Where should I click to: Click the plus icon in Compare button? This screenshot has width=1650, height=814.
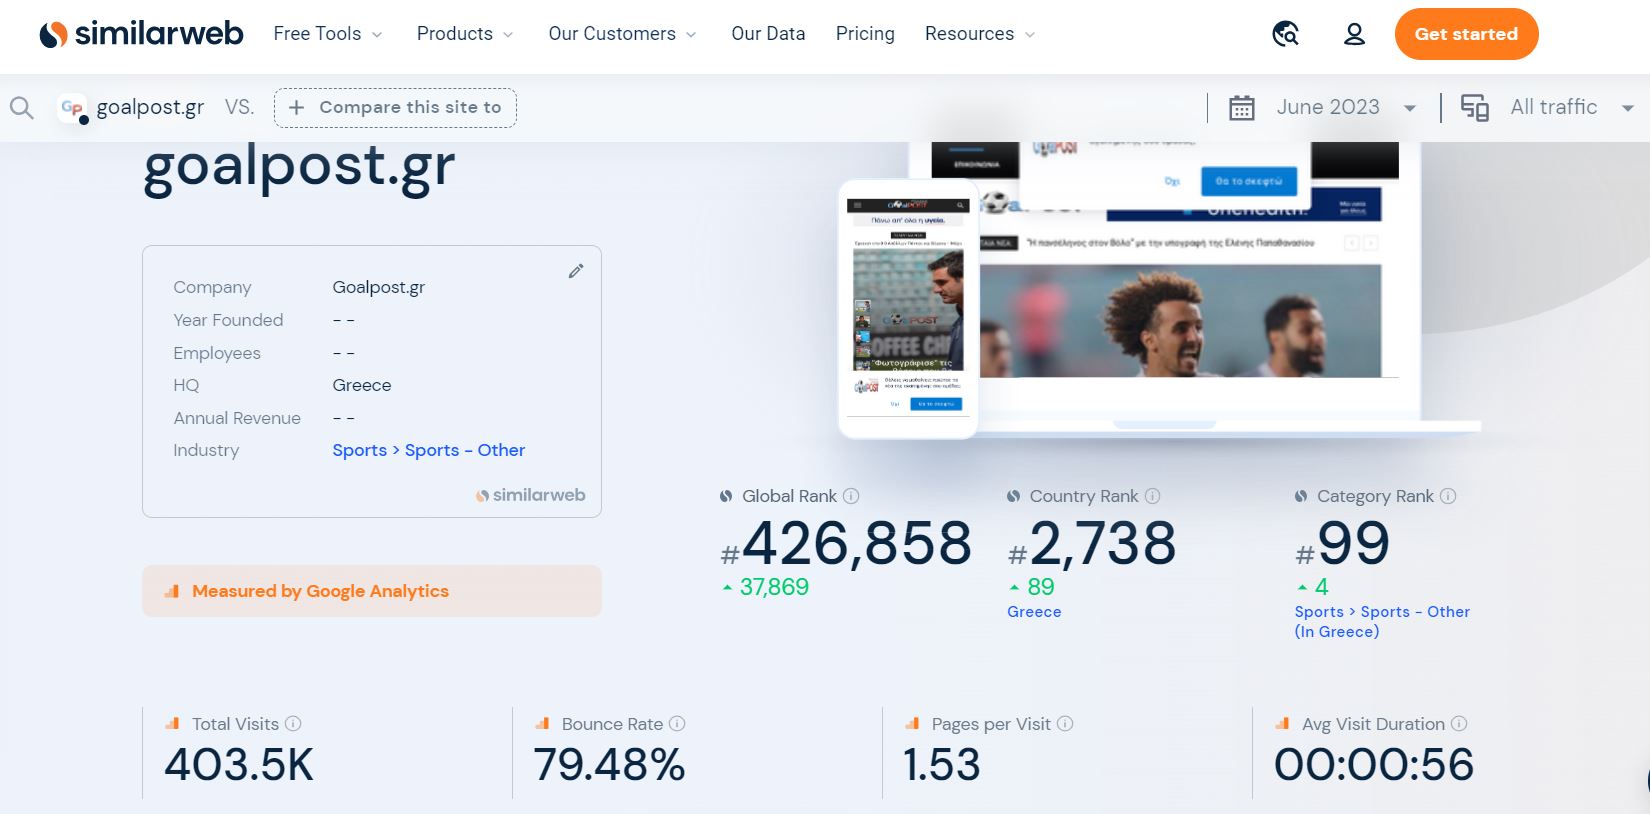[x=296, y=108]
